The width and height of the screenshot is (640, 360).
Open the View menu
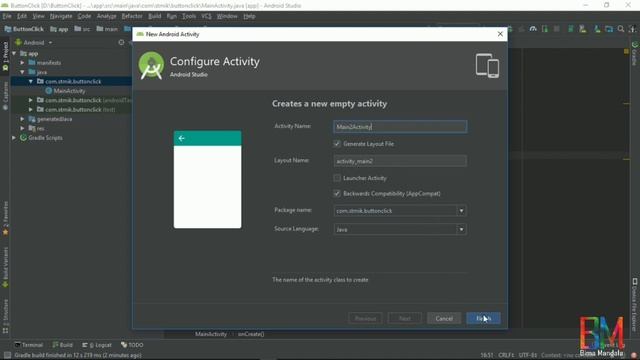(38, 16)
